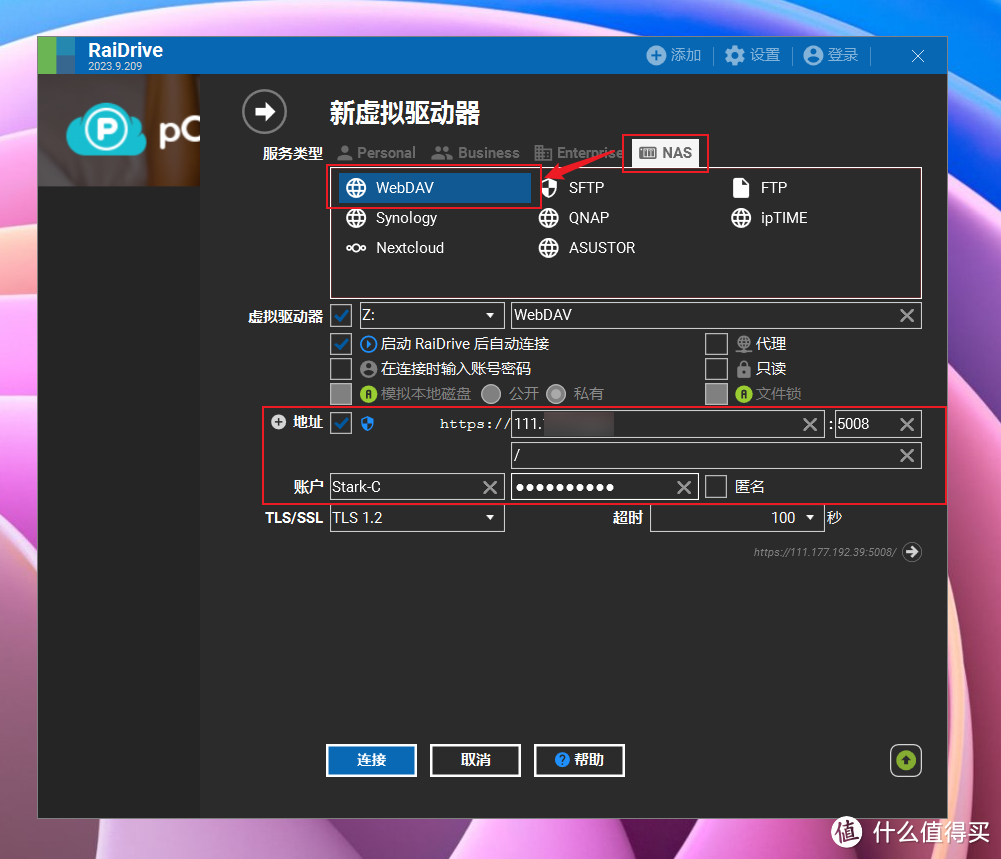Click the pCloud logo thumbnail

click(119, 130)
